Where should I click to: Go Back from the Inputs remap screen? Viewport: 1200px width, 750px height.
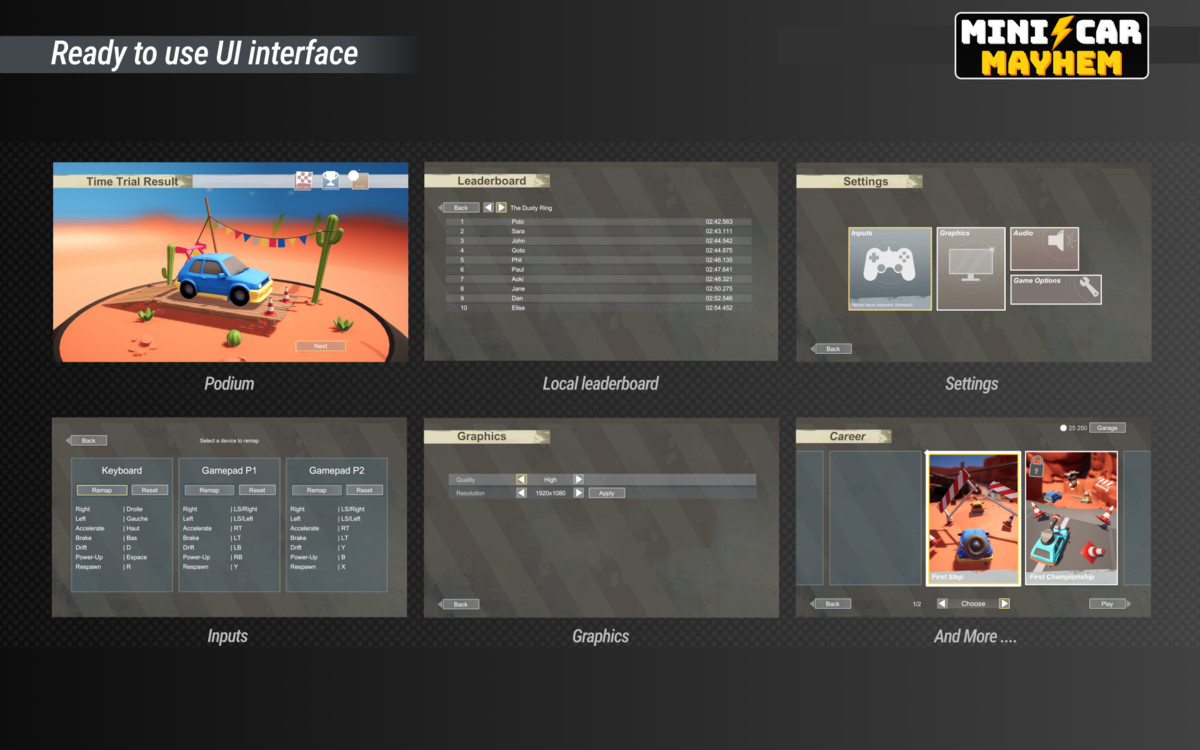(x=87, y=441)
